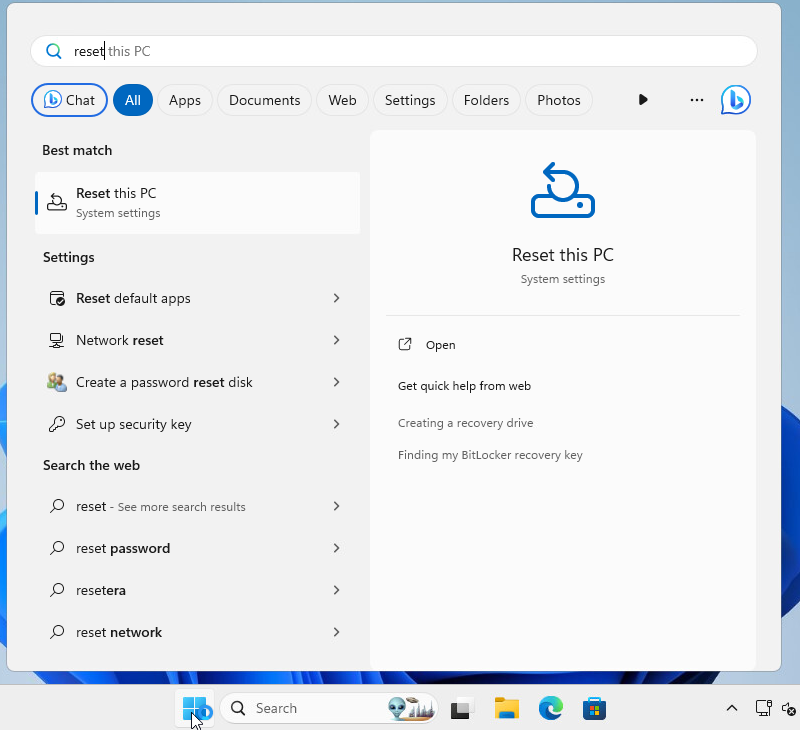Click the more options ellipsis icon
The width and height of the screenshot is (800, 730).
696,100
